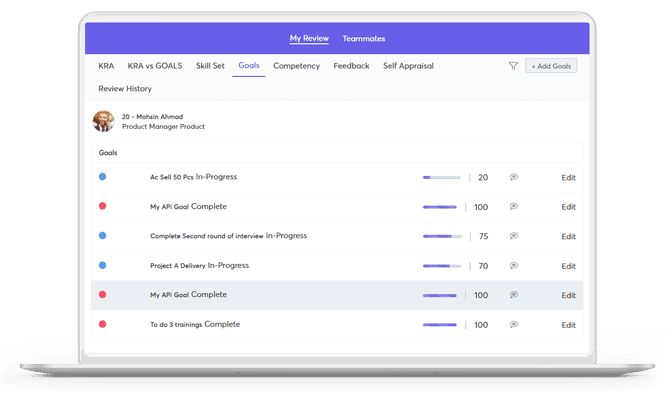Click blue status dot of Ac Sell 50 Pcs
672x400 pixels.
[x=102, y=177]
